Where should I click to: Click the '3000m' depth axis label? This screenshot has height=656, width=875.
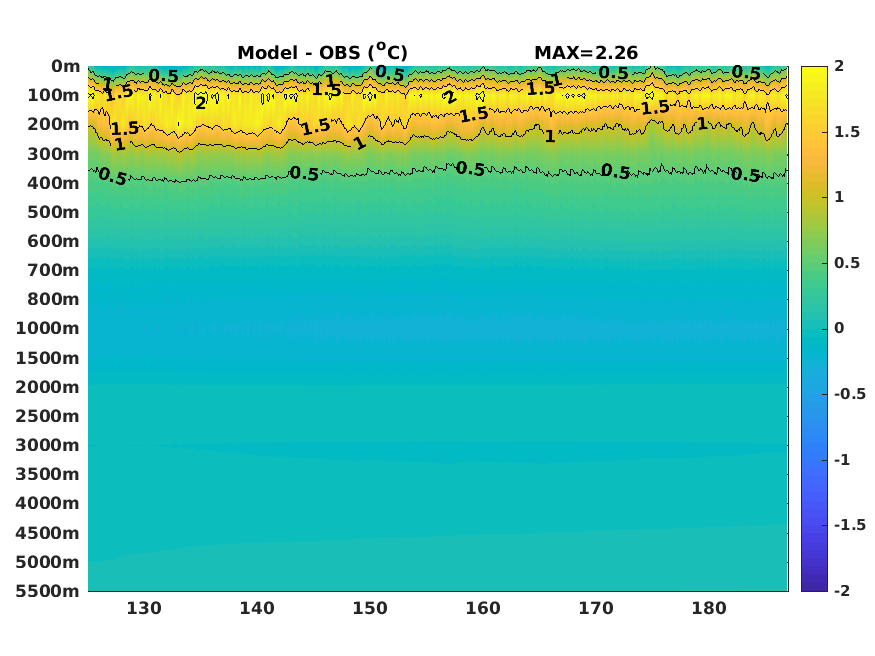tap(47, 445)
